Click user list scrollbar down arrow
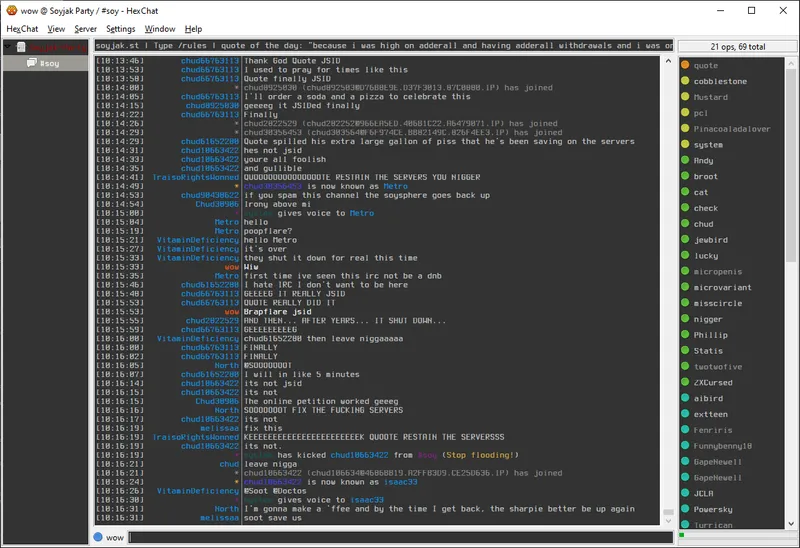This screenshot has height=548, width=800. pos(791,524)
